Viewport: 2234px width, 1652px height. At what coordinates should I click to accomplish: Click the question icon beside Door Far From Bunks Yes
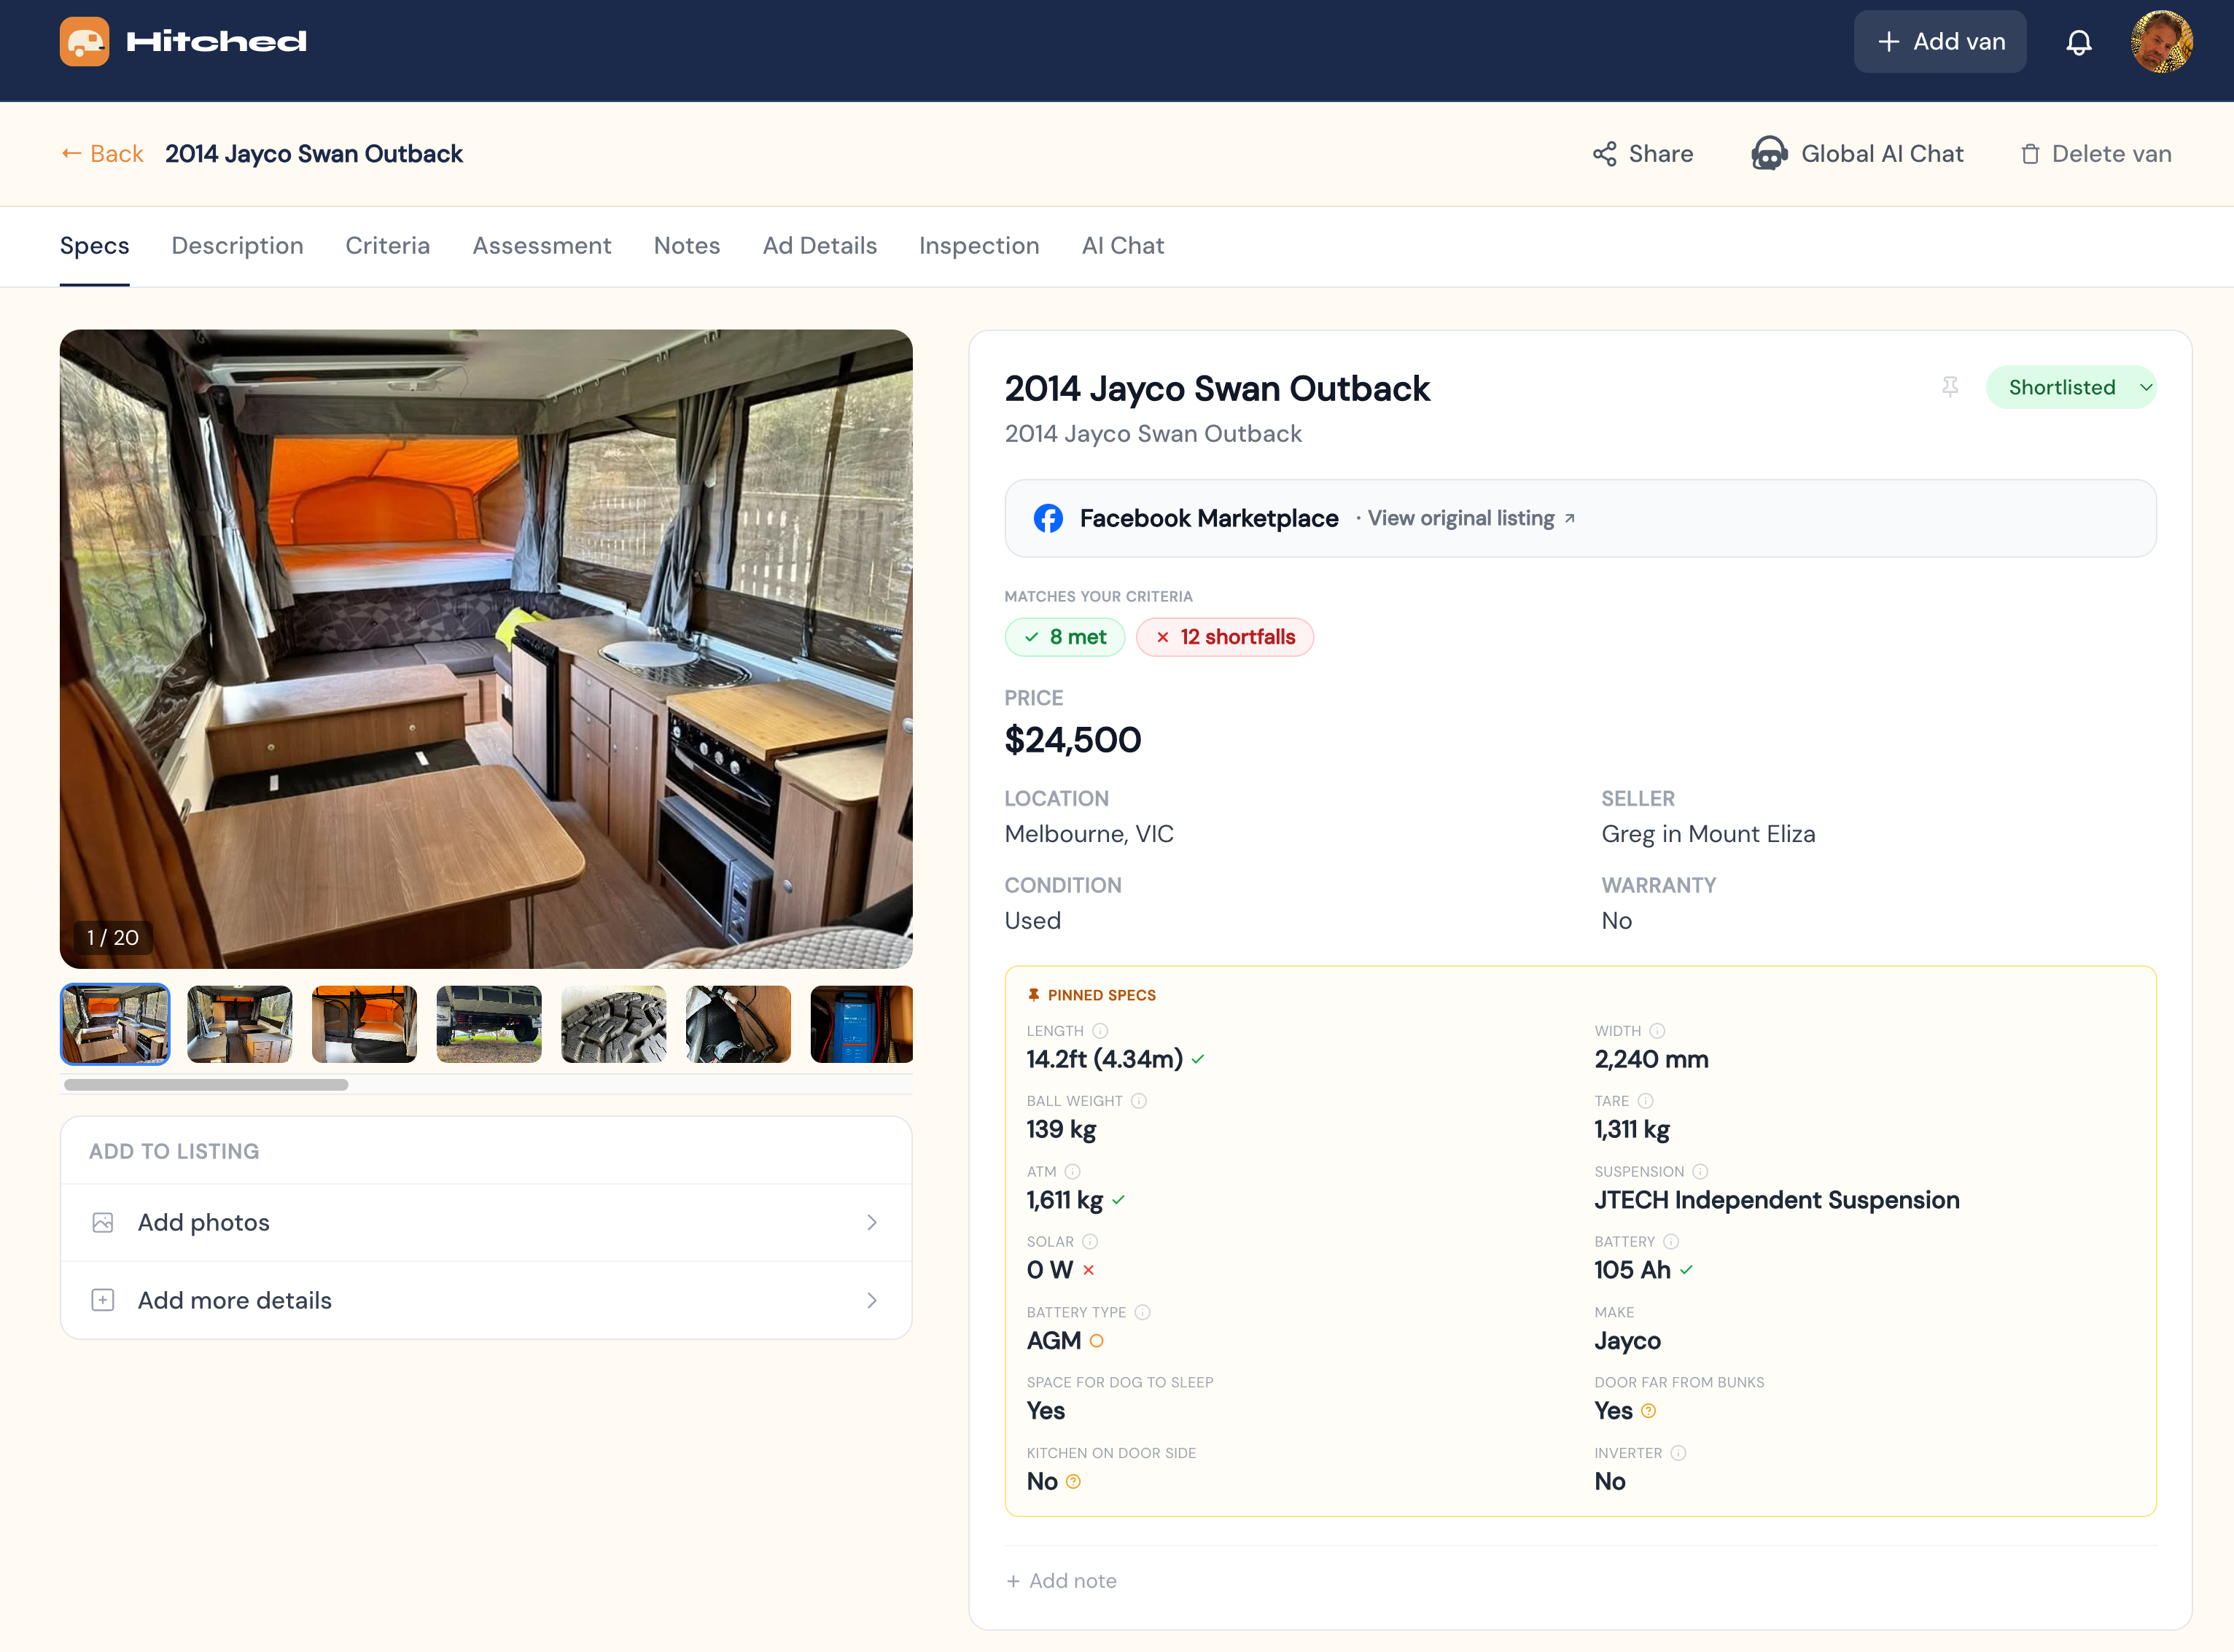pyautogui.click(x=1649, y=1411)
